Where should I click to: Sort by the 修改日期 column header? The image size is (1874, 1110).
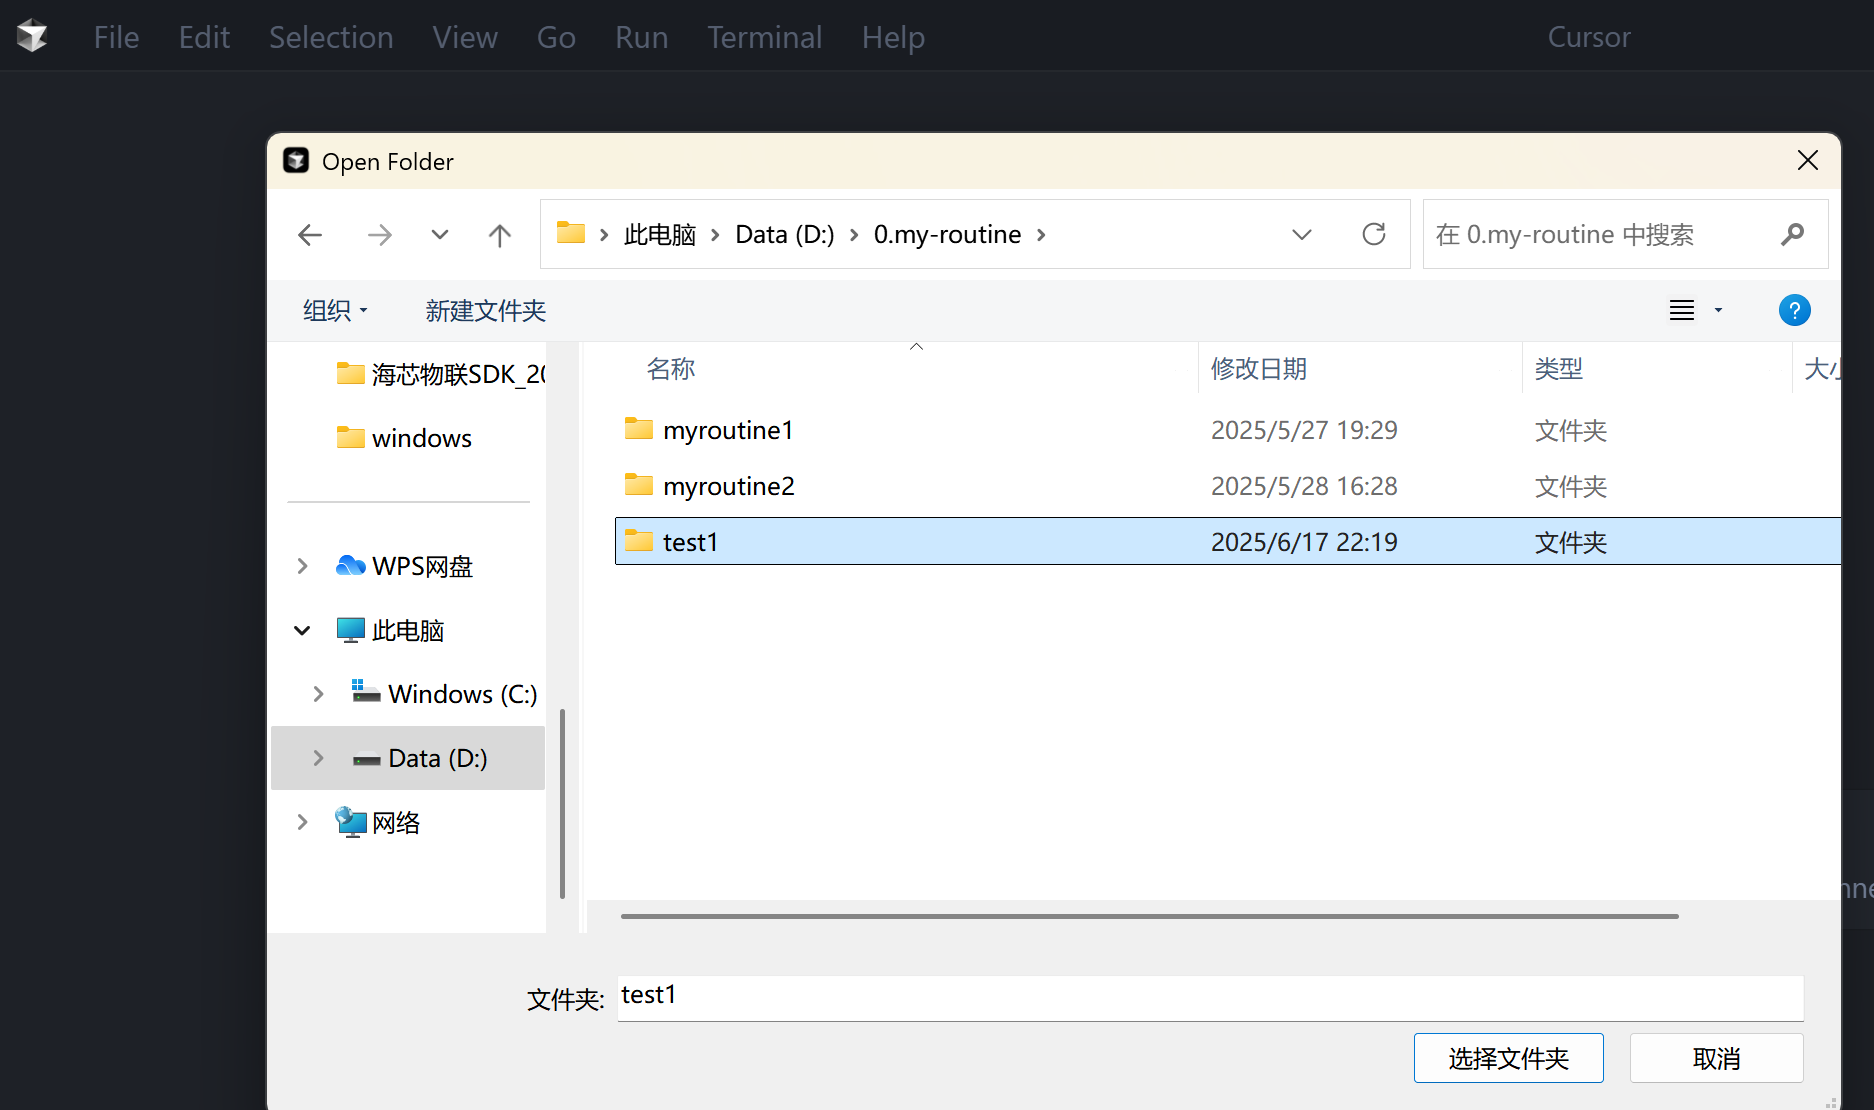point(1259,369)
